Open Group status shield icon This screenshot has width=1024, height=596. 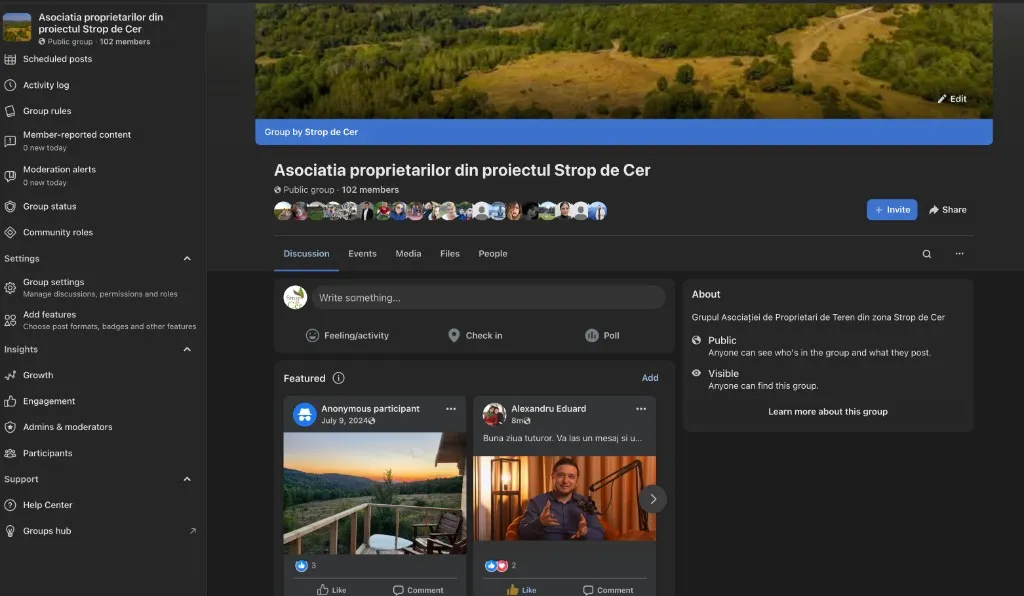[10, 206]
